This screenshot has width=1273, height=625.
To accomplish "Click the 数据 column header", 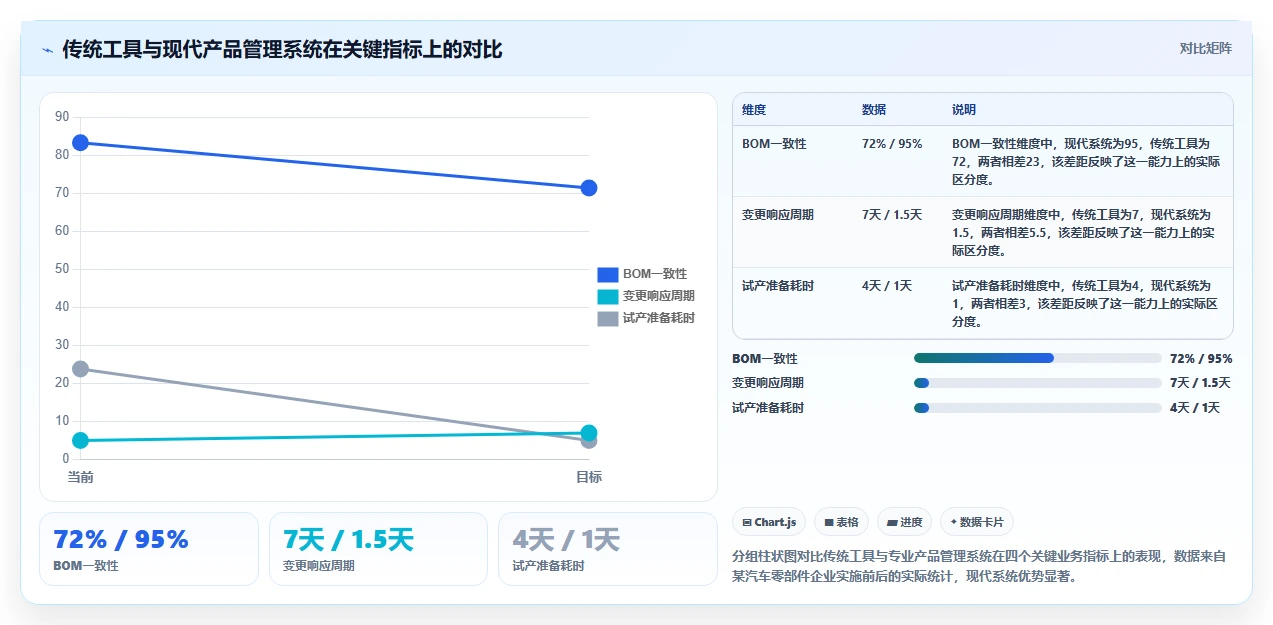I will coord(874,110).
